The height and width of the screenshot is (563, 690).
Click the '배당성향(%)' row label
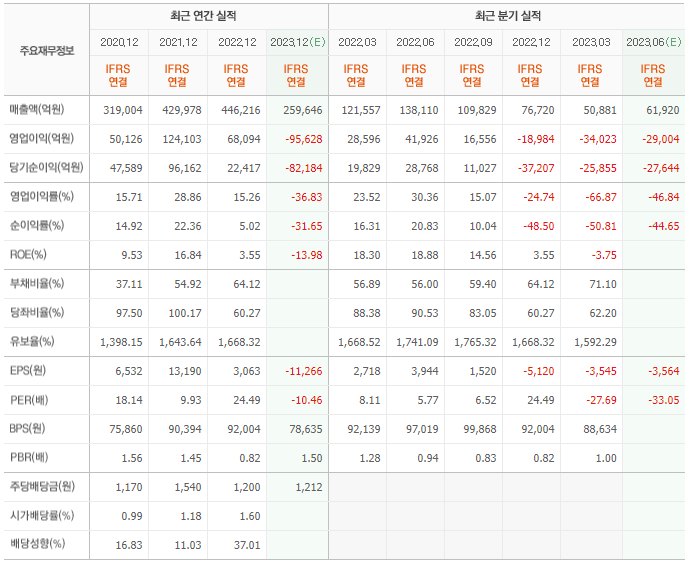(37, 545)
